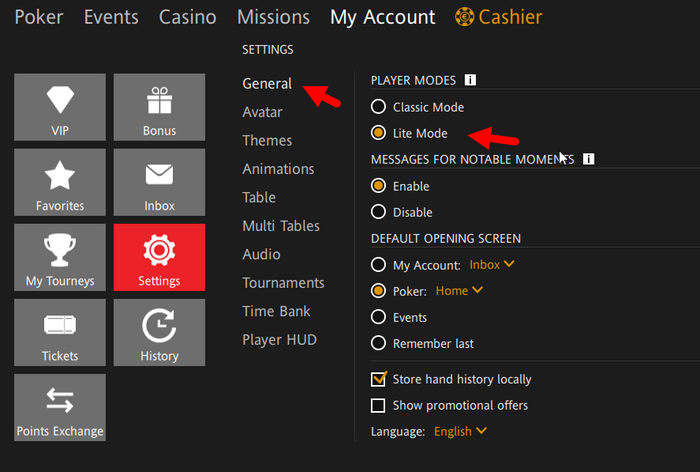Image resolution: width=700 pixels, height=472 pixels.
Task: Go to the Casino top menu
Action: pos(188,17)
